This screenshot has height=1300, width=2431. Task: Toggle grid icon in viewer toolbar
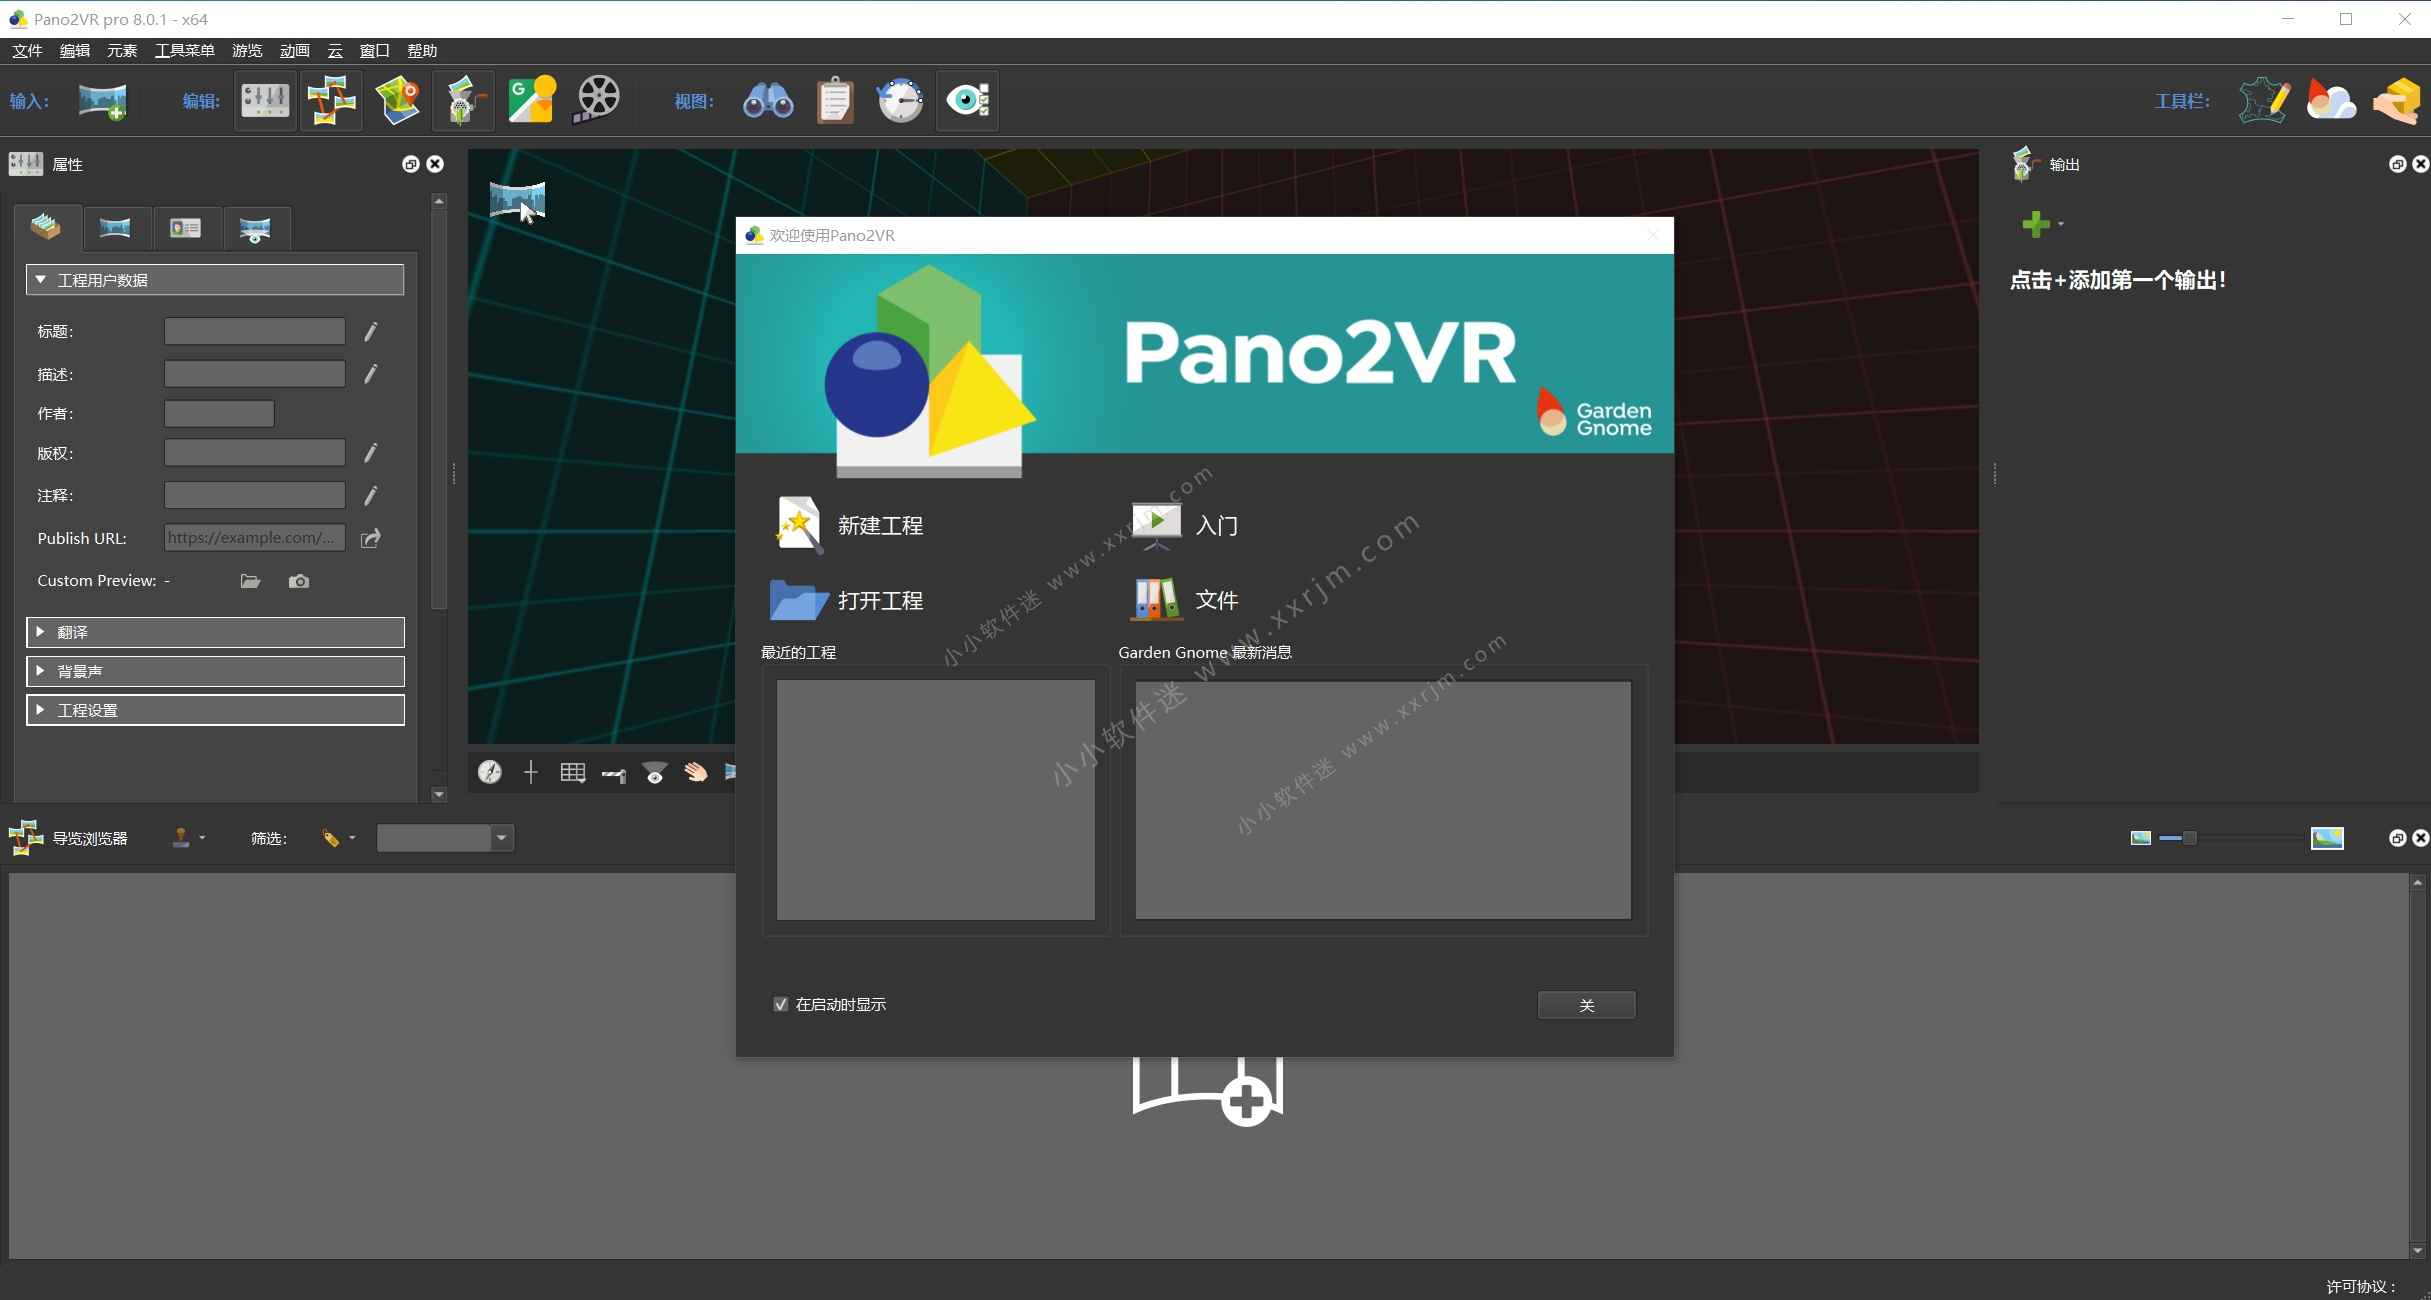click(x=573, y=772)
